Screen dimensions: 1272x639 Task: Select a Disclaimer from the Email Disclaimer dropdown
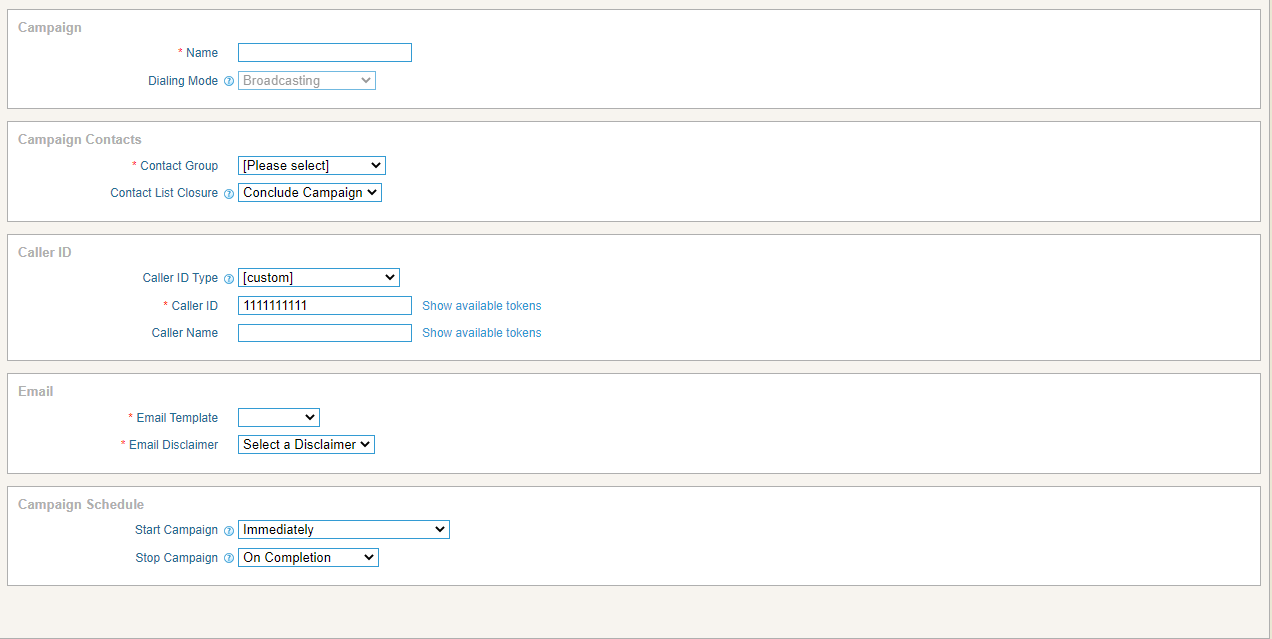(306, 444)
